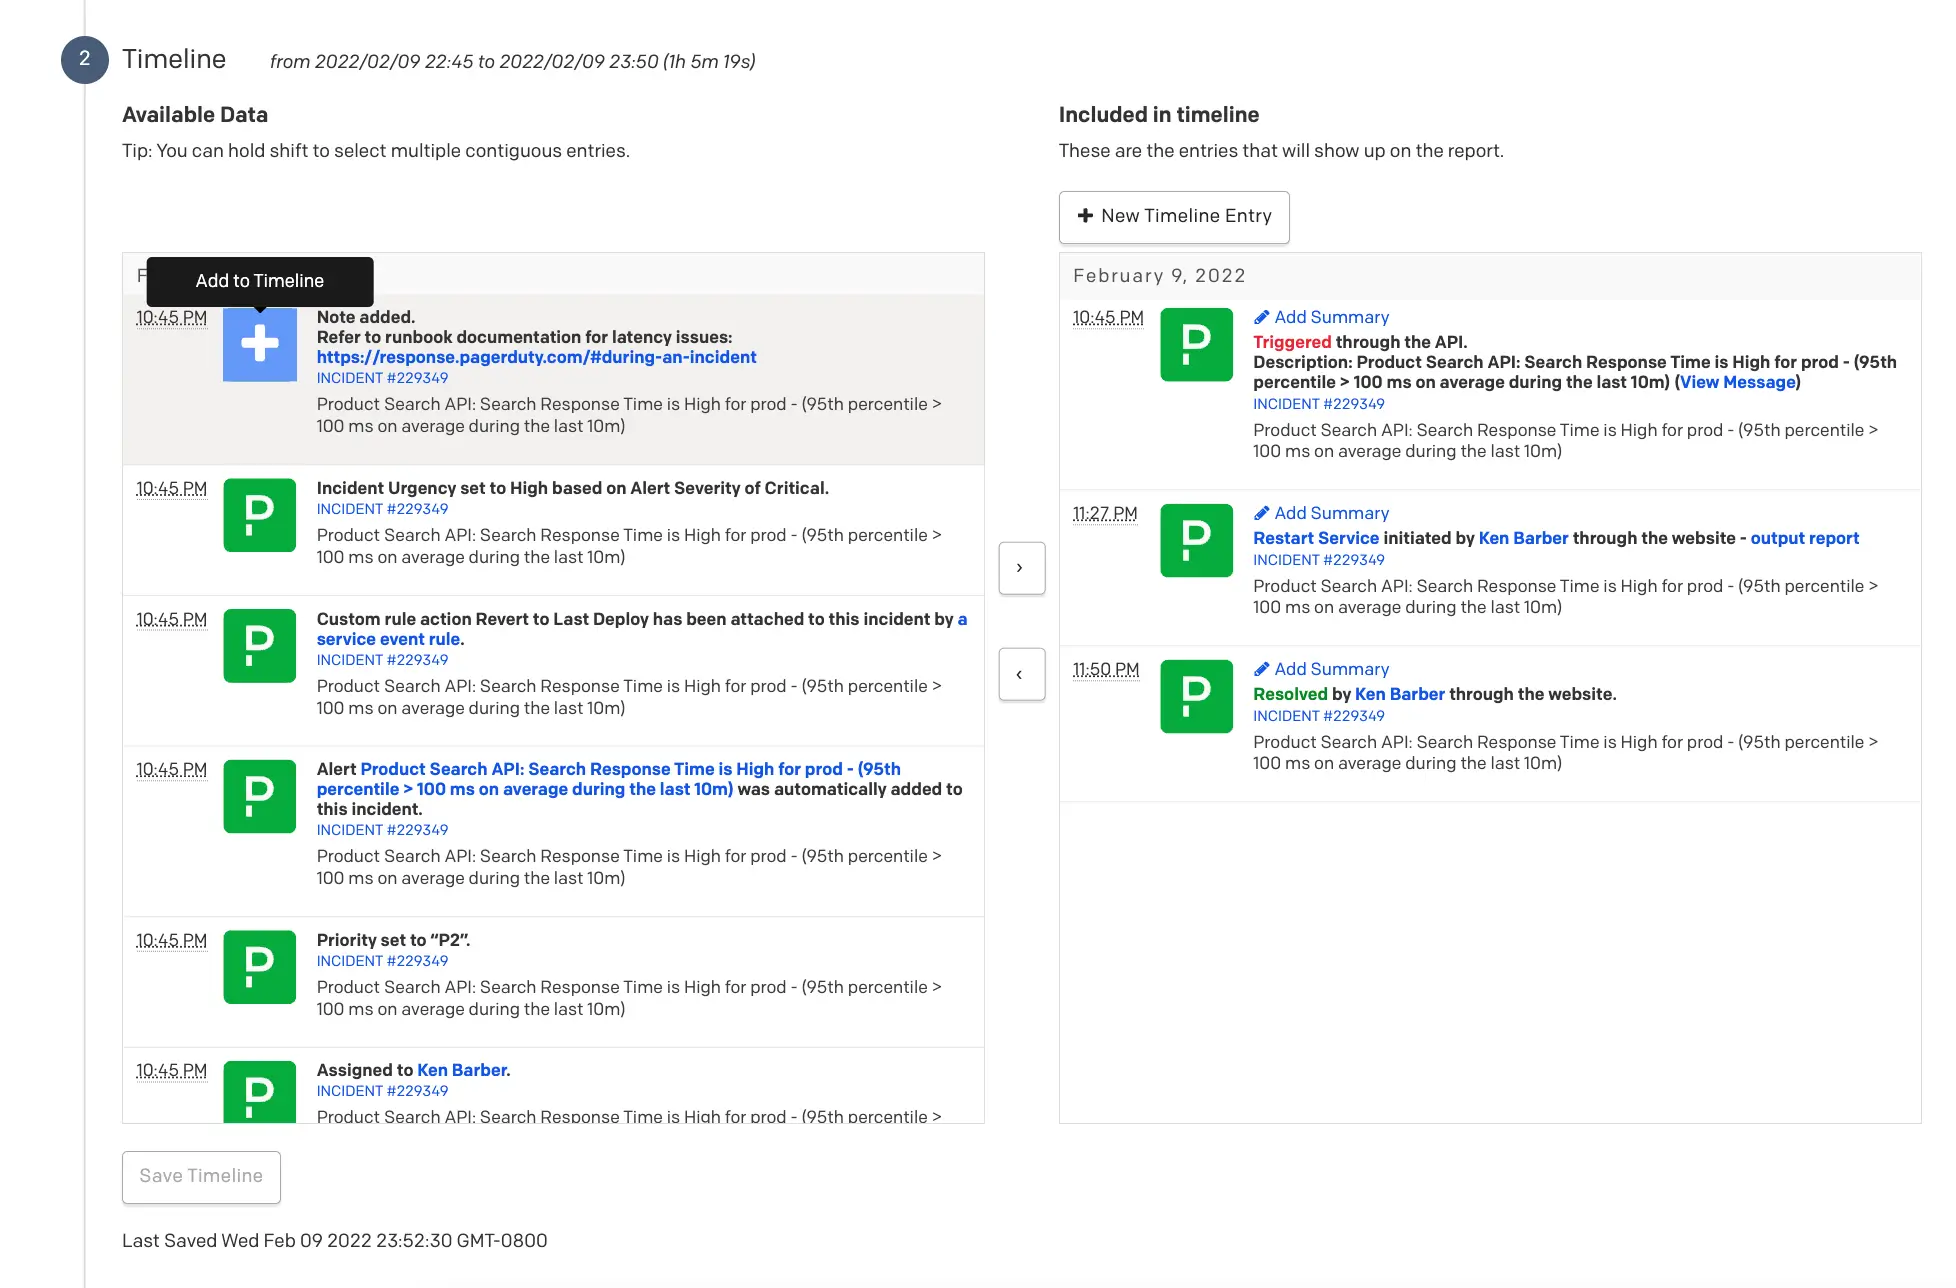The width and height of the screenshot is (1956, 1288).
Task: Move selected entry left out of timeline
Action: pyautogui.click(x=1021, y=674)
